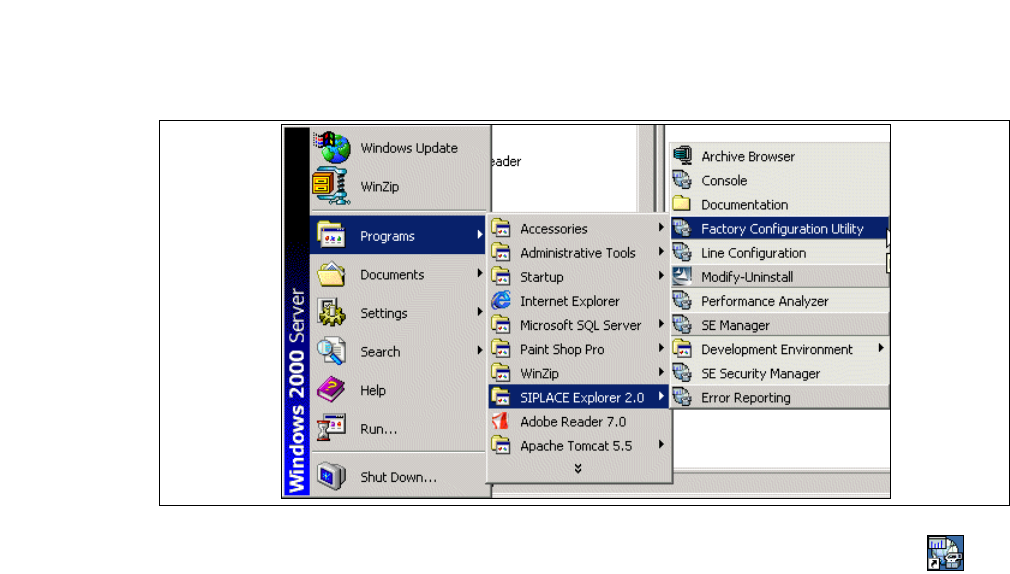
Task: Select the Performance Analyzer text label
Action: [x=765, y=301]
